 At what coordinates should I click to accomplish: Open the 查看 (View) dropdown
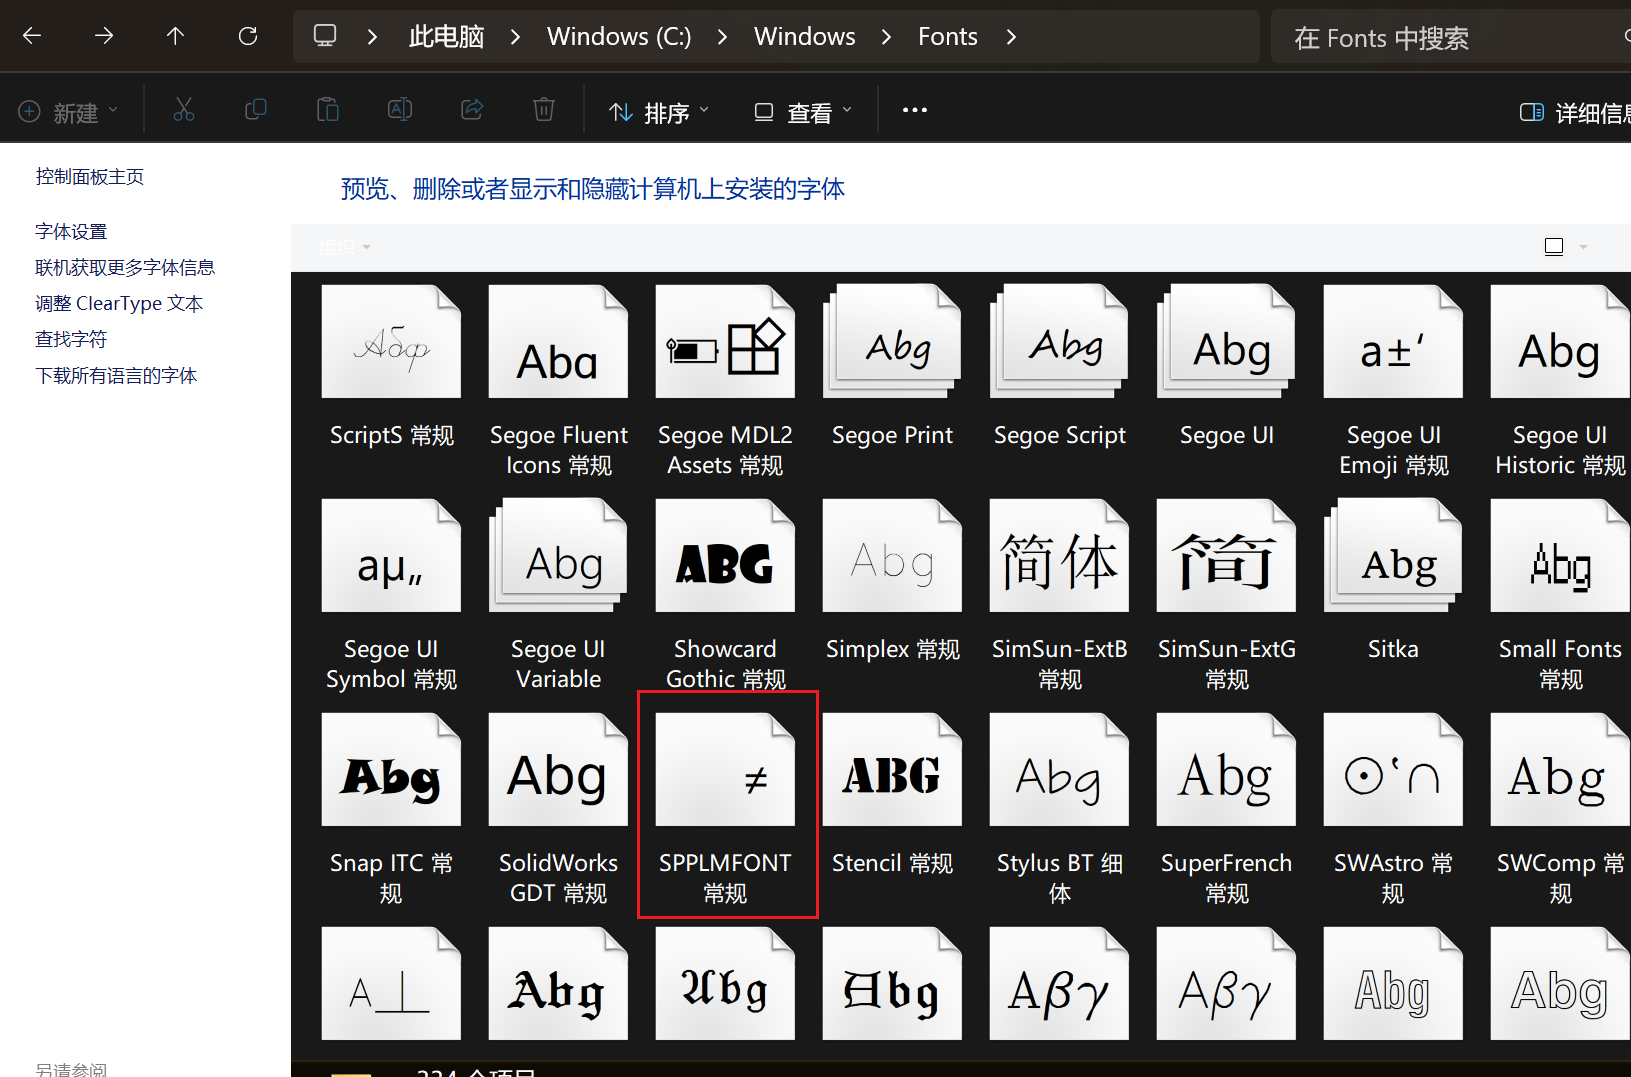point(803,112)
